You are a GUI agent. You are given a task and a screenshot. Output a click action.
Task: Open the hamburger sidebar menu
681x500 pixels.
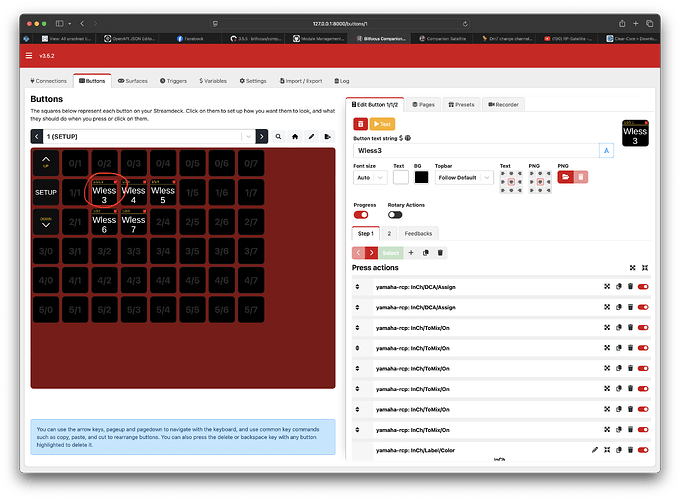pyautogui.click(x=29, y=56)
